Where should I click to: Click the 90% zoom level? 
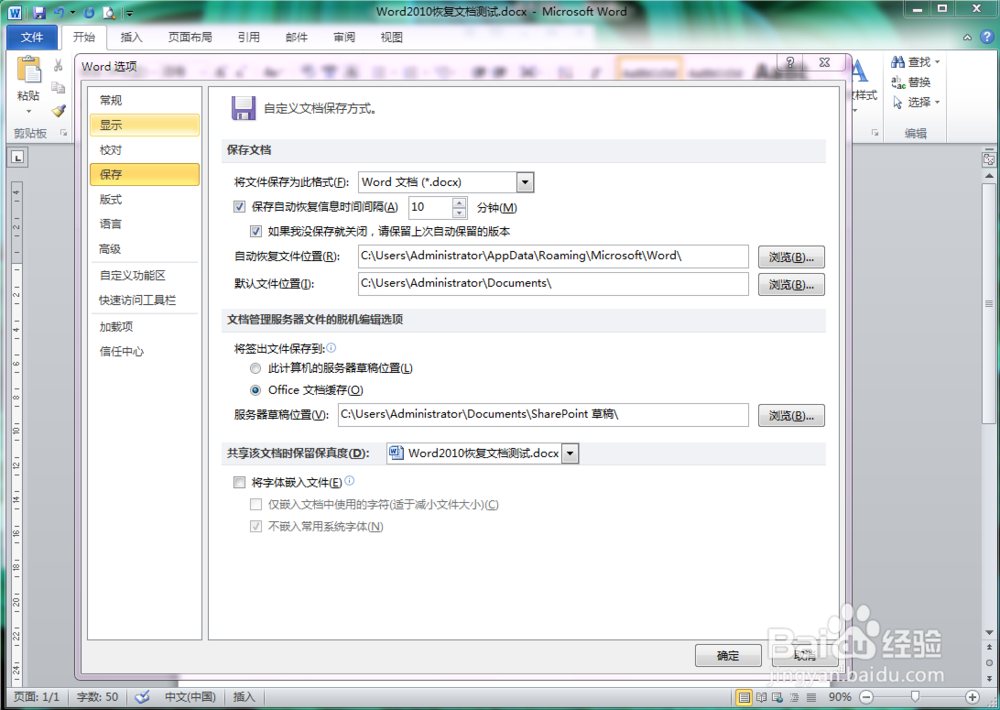point(840,697)
